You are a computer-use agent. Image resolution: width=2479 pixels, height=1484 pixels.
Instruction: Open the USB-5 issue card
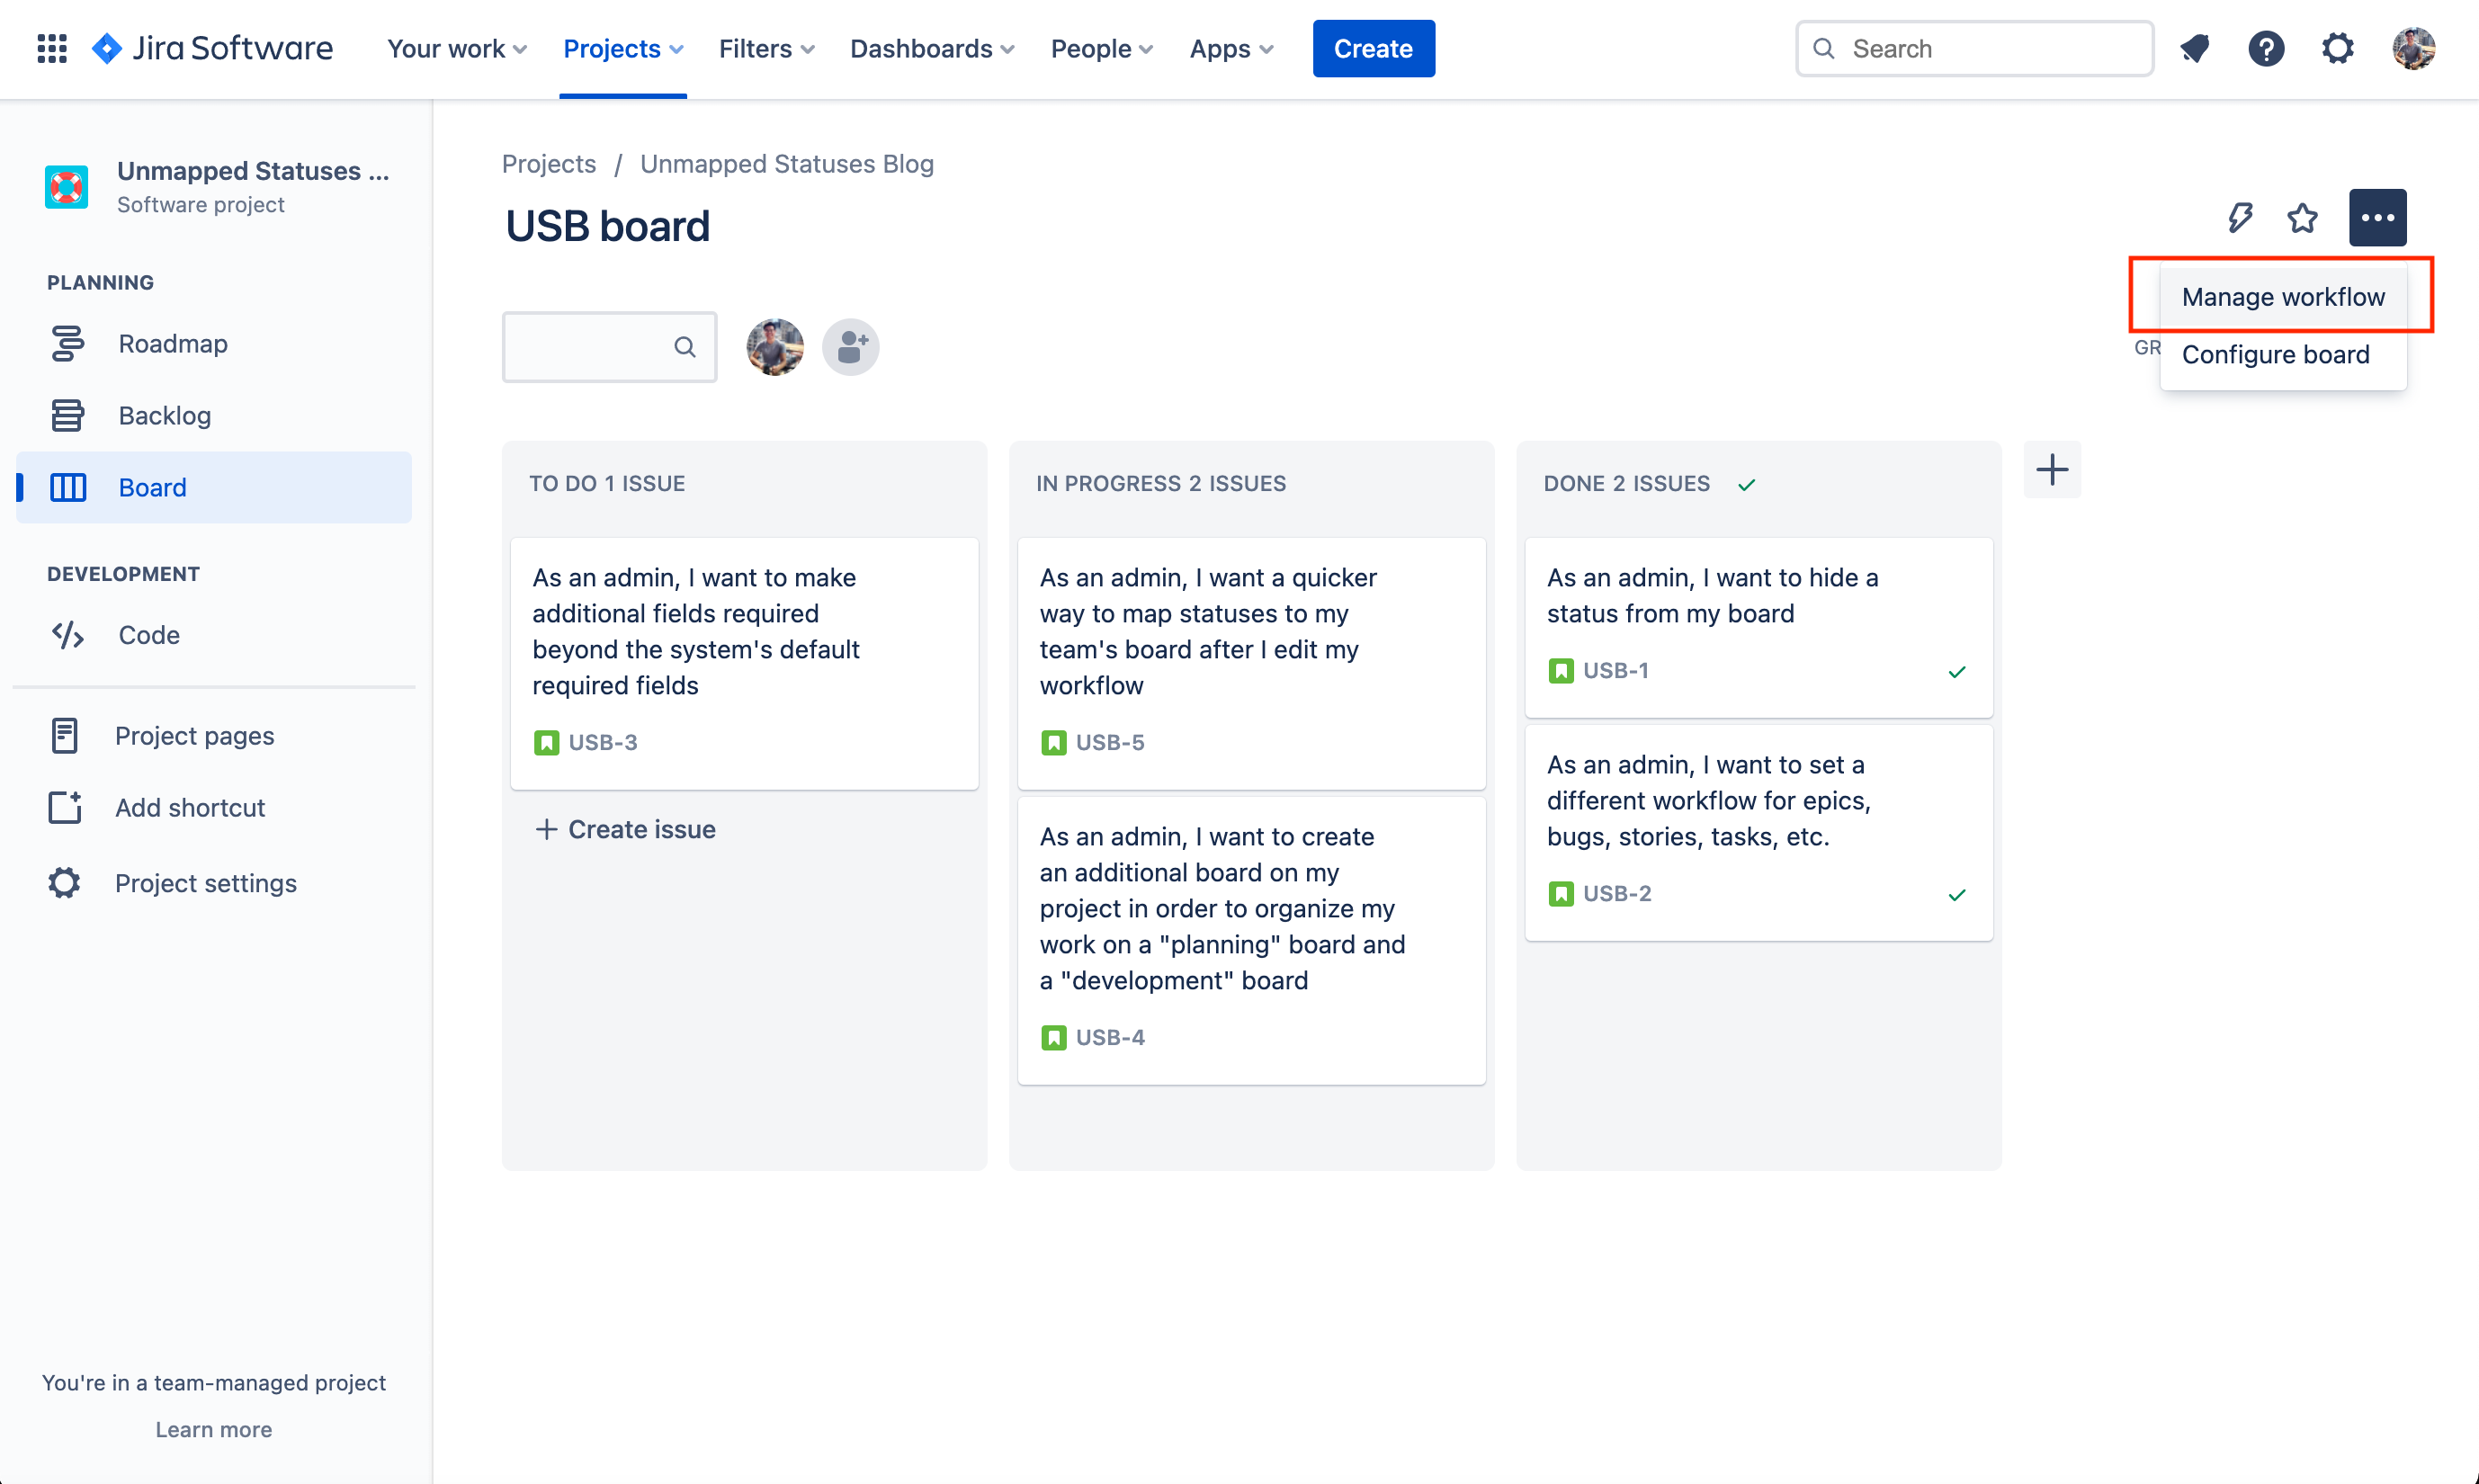coord(1251,663)
